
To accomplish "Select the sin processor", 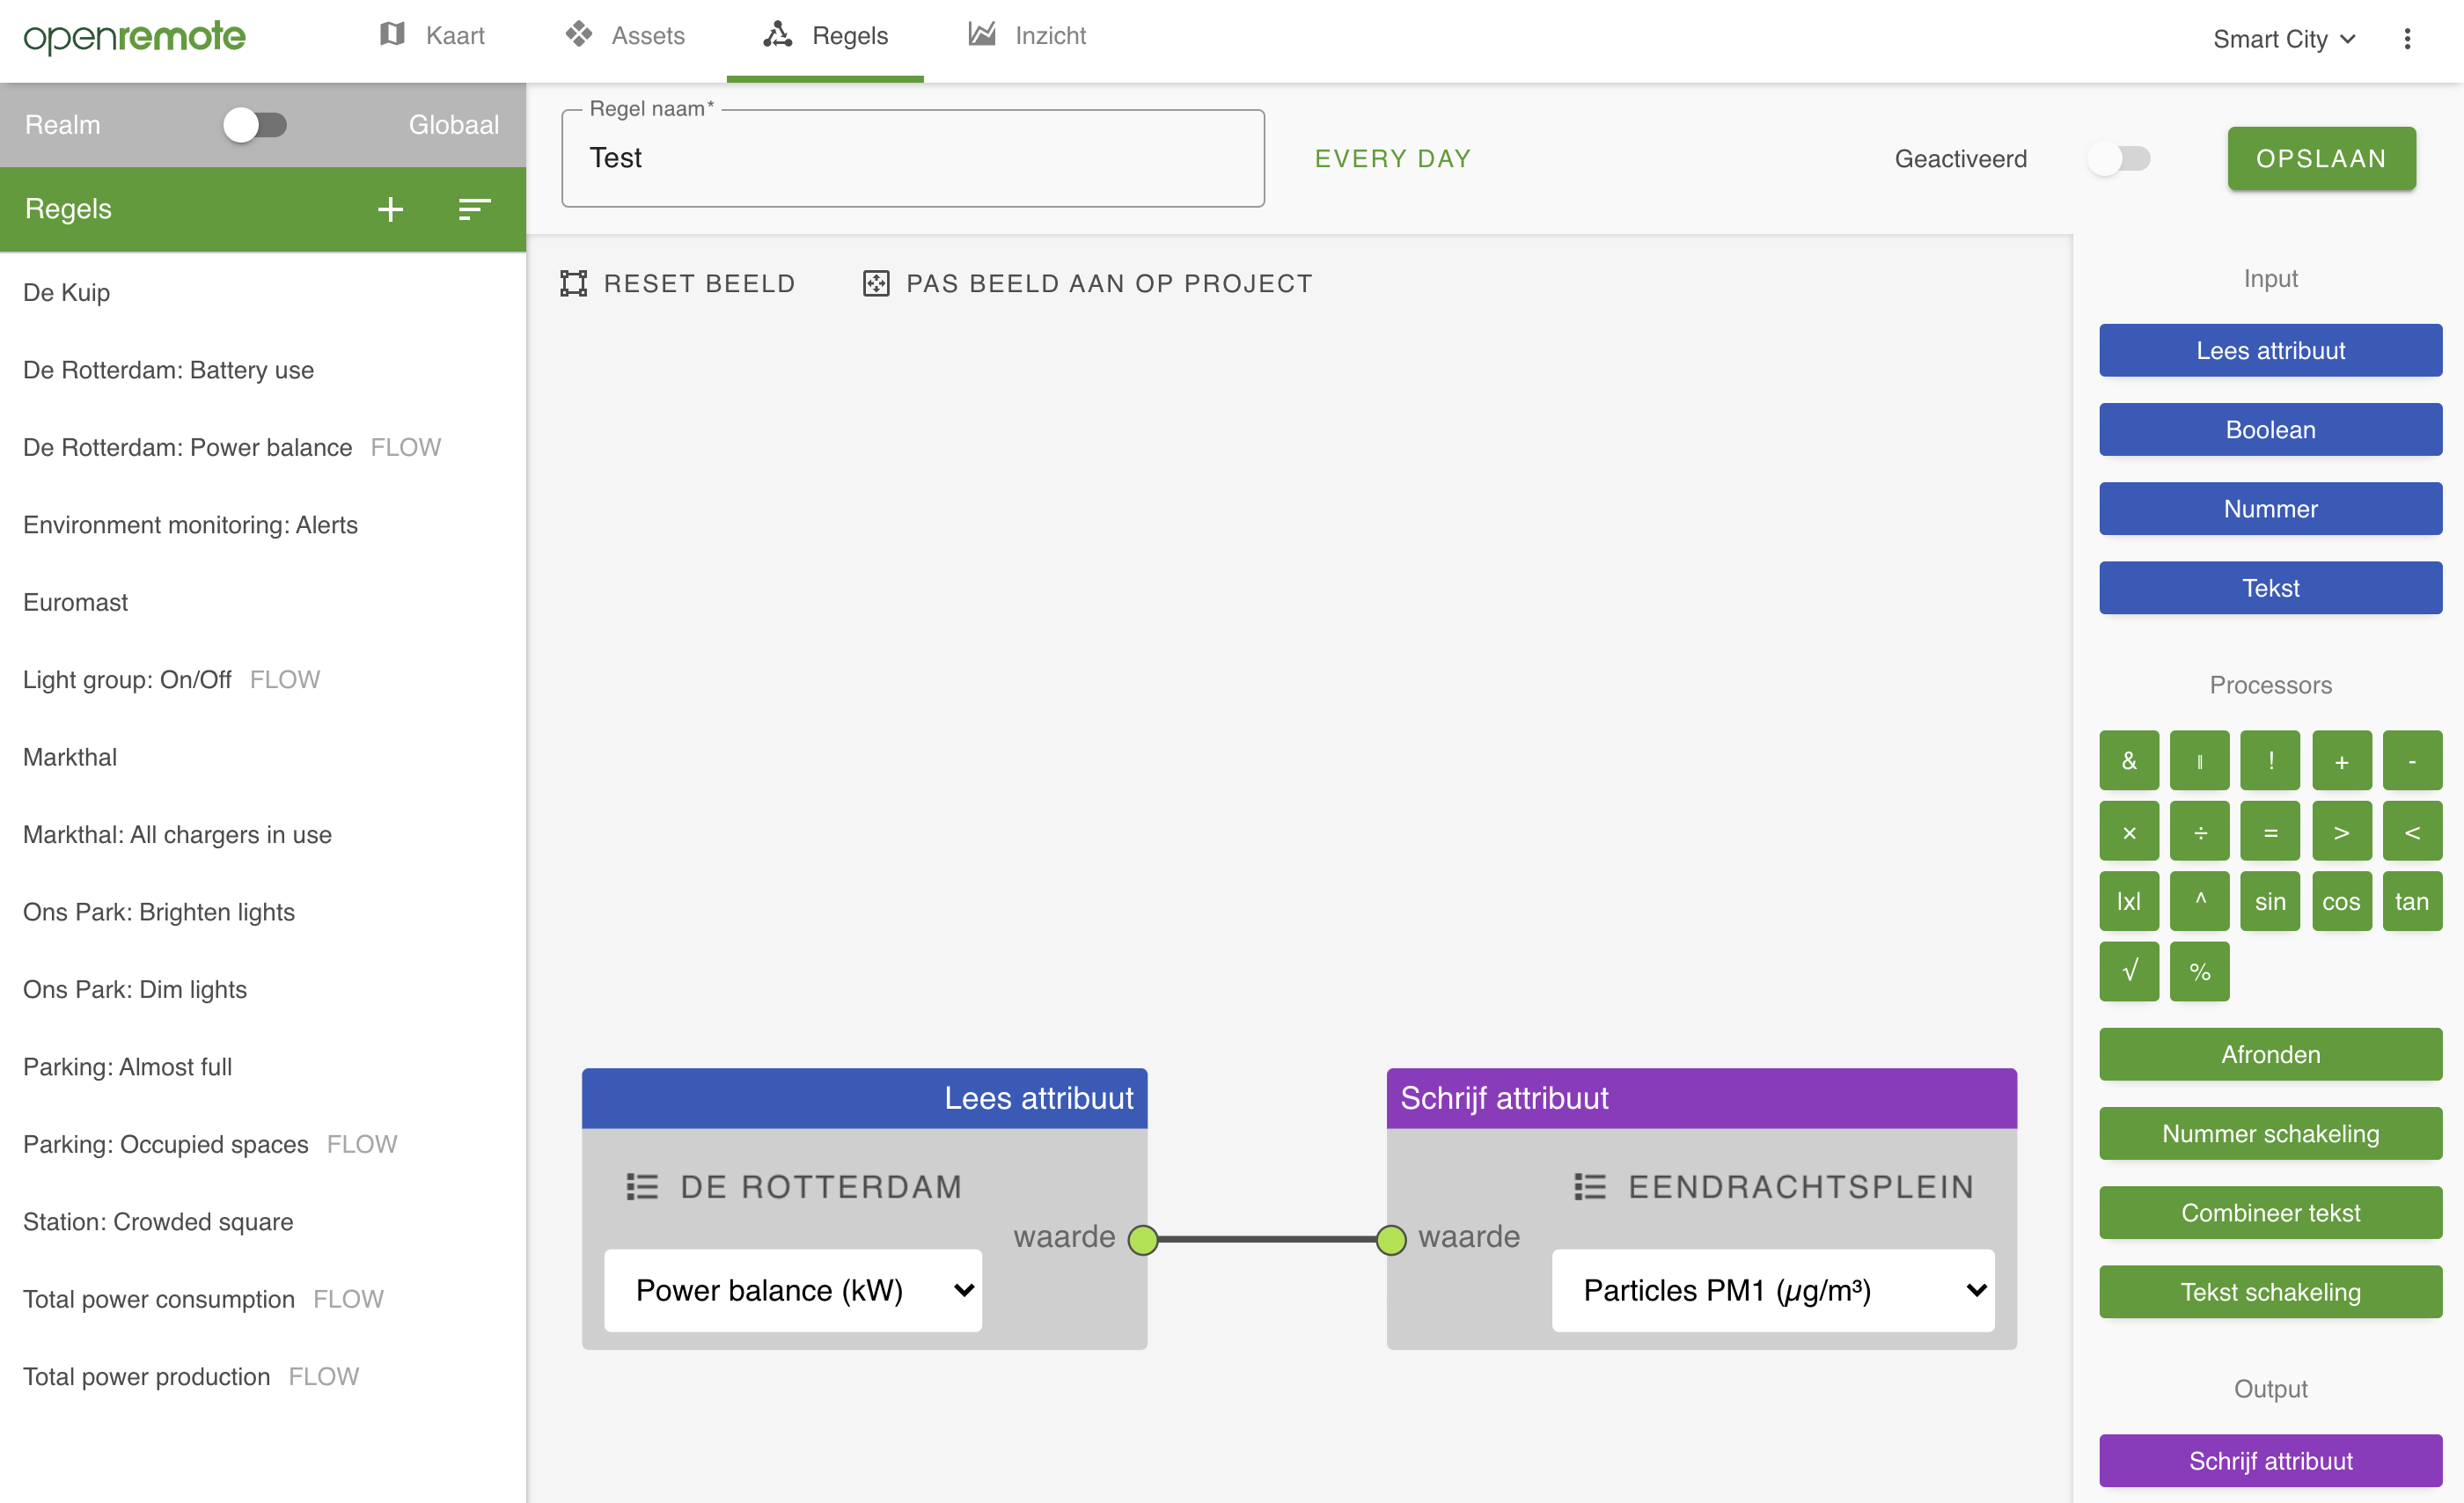I will [2270, 901].
